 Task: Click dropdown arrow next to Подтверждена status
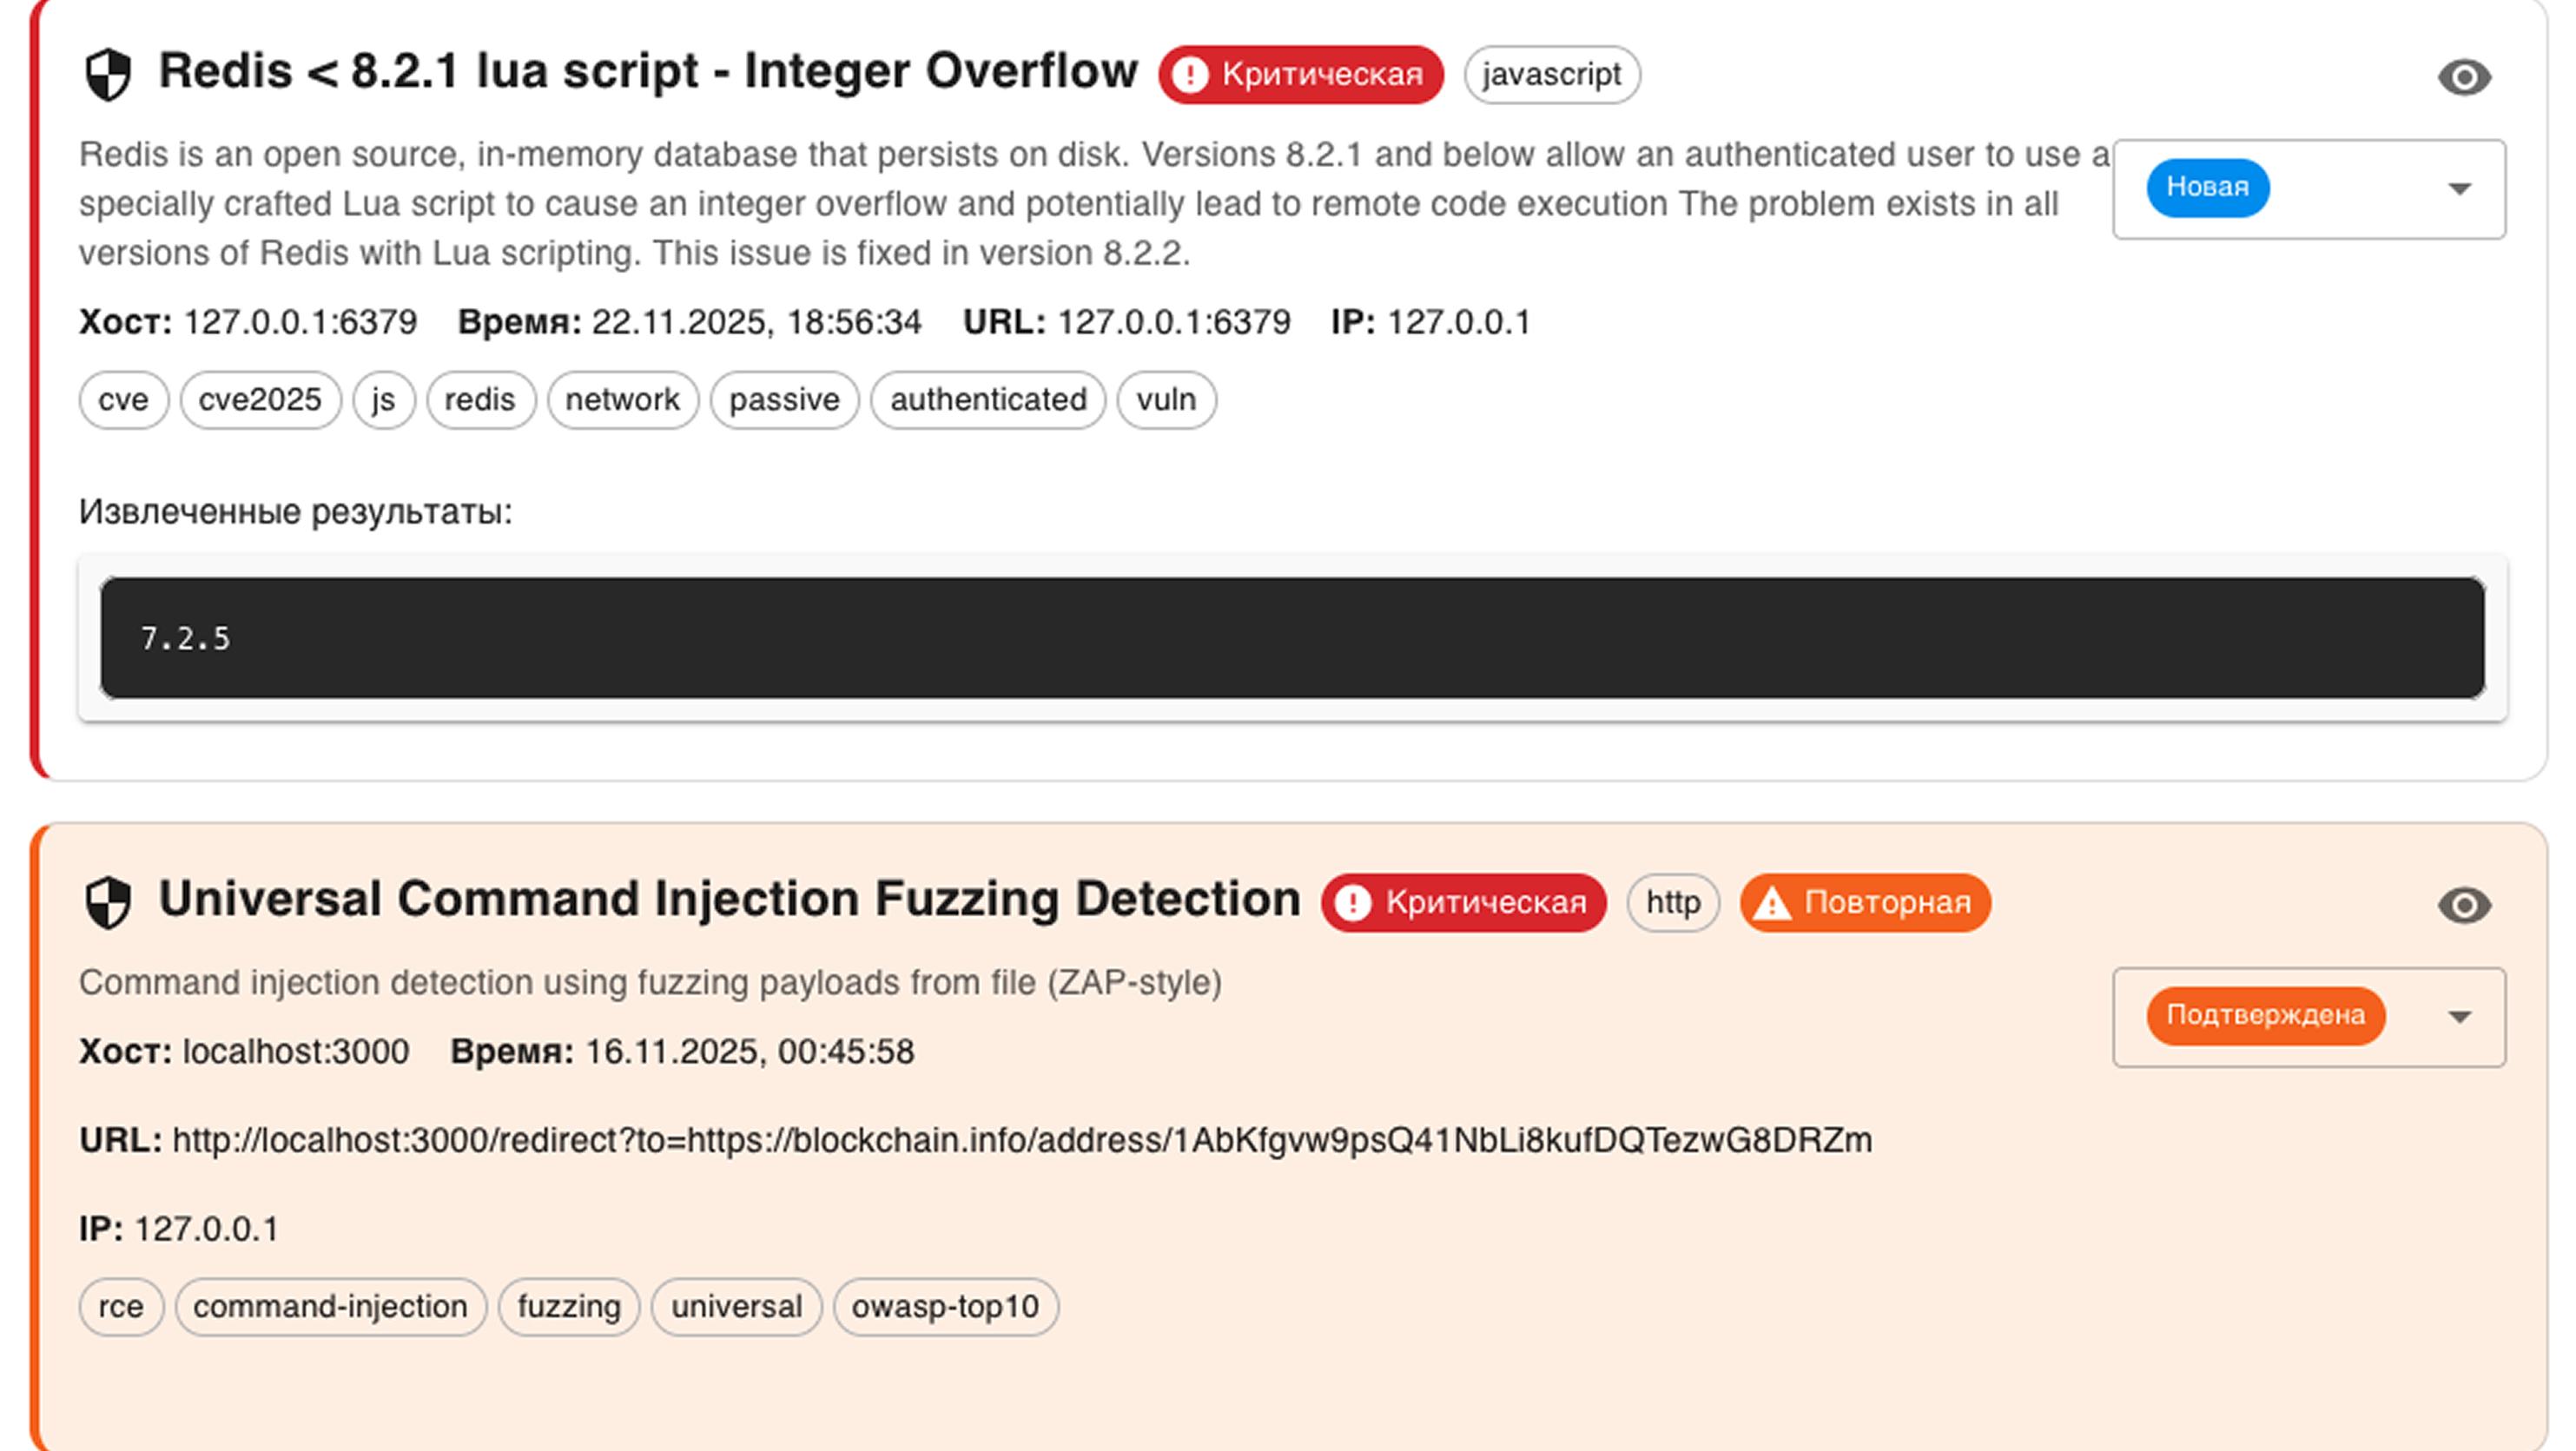pyautogui.click(x=2459, y=1017)
